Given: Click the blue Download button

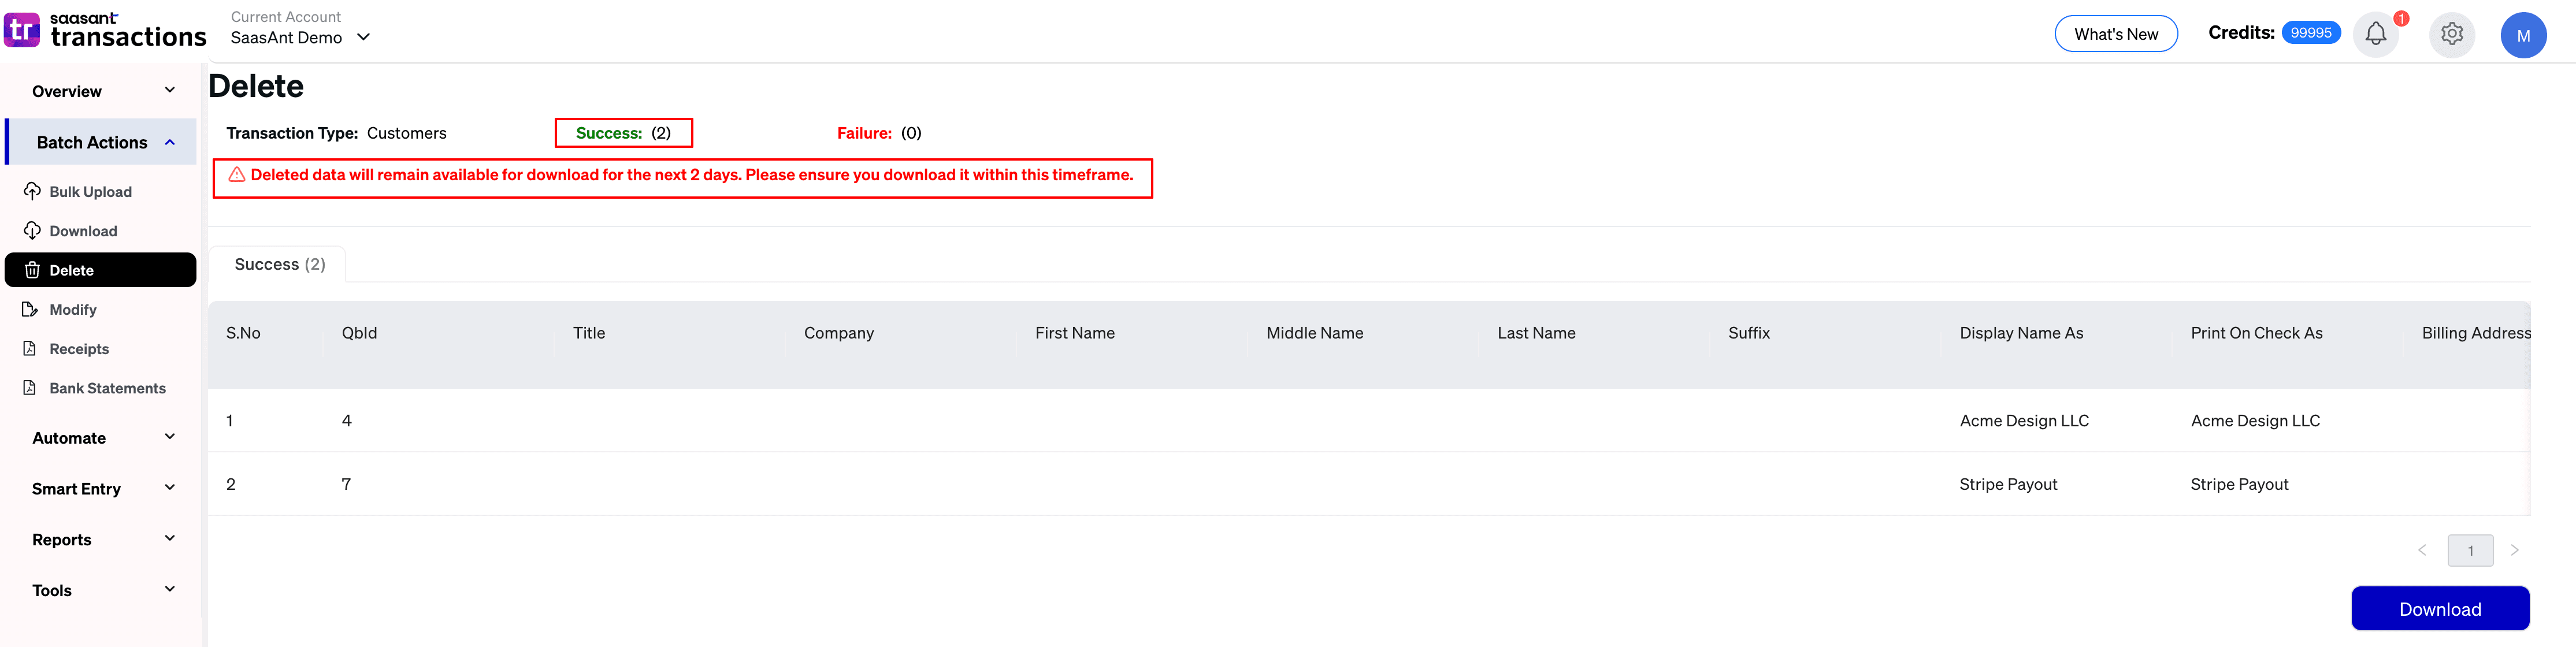Looking at the screenshot, I should coord(2439,609).
